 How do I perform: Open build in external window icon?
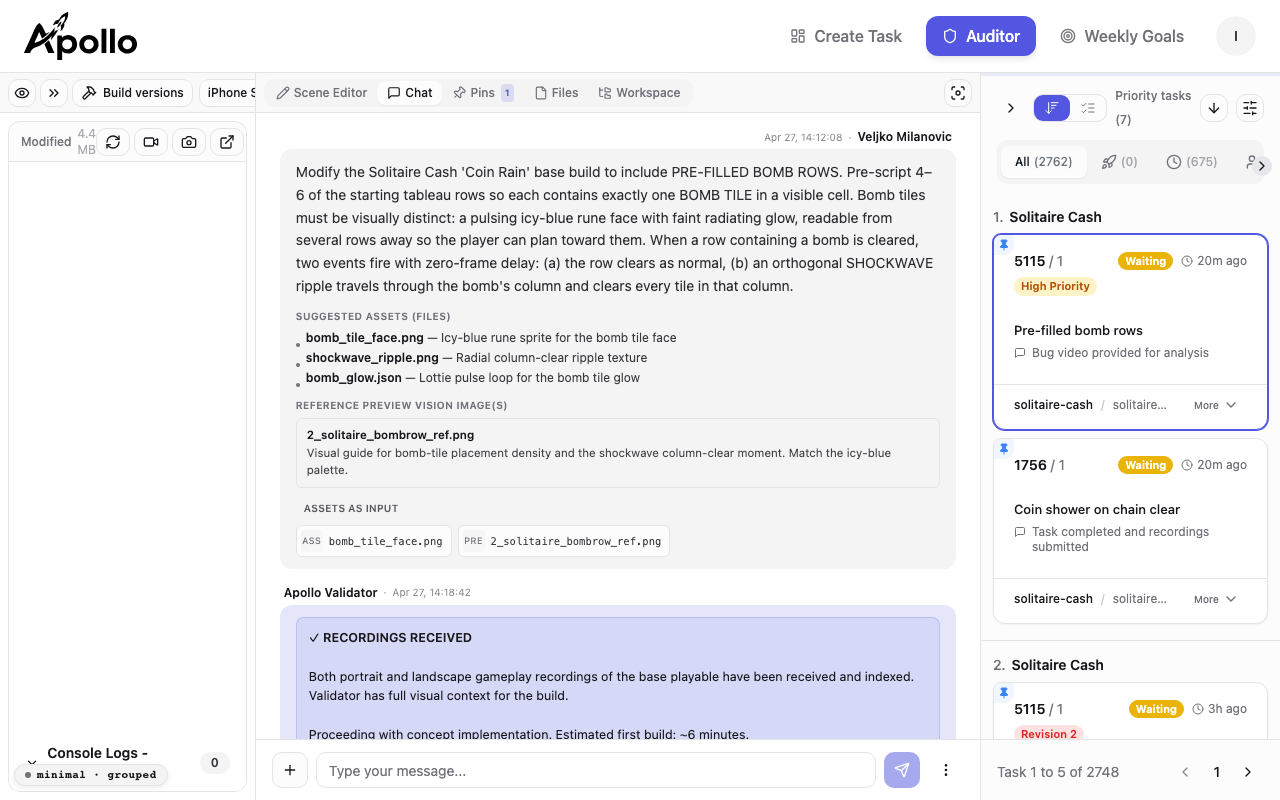pos(227,142)
